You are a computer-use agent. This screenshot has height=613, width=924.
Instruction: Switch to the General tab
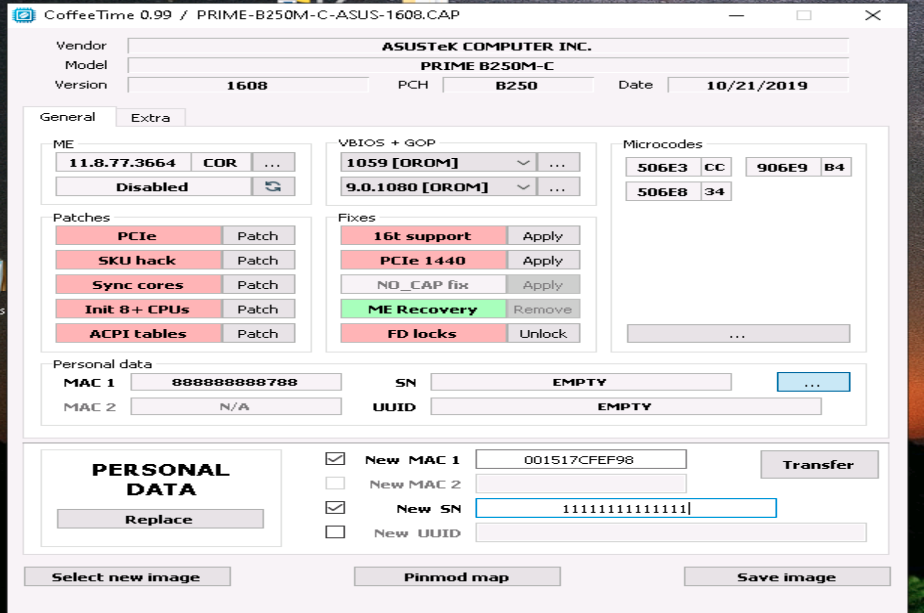(68, 117)
